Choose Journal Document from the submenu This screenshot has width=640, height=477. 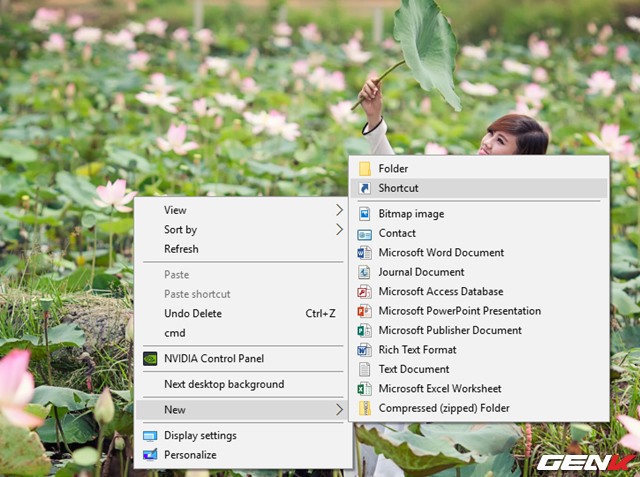[479, 272]
